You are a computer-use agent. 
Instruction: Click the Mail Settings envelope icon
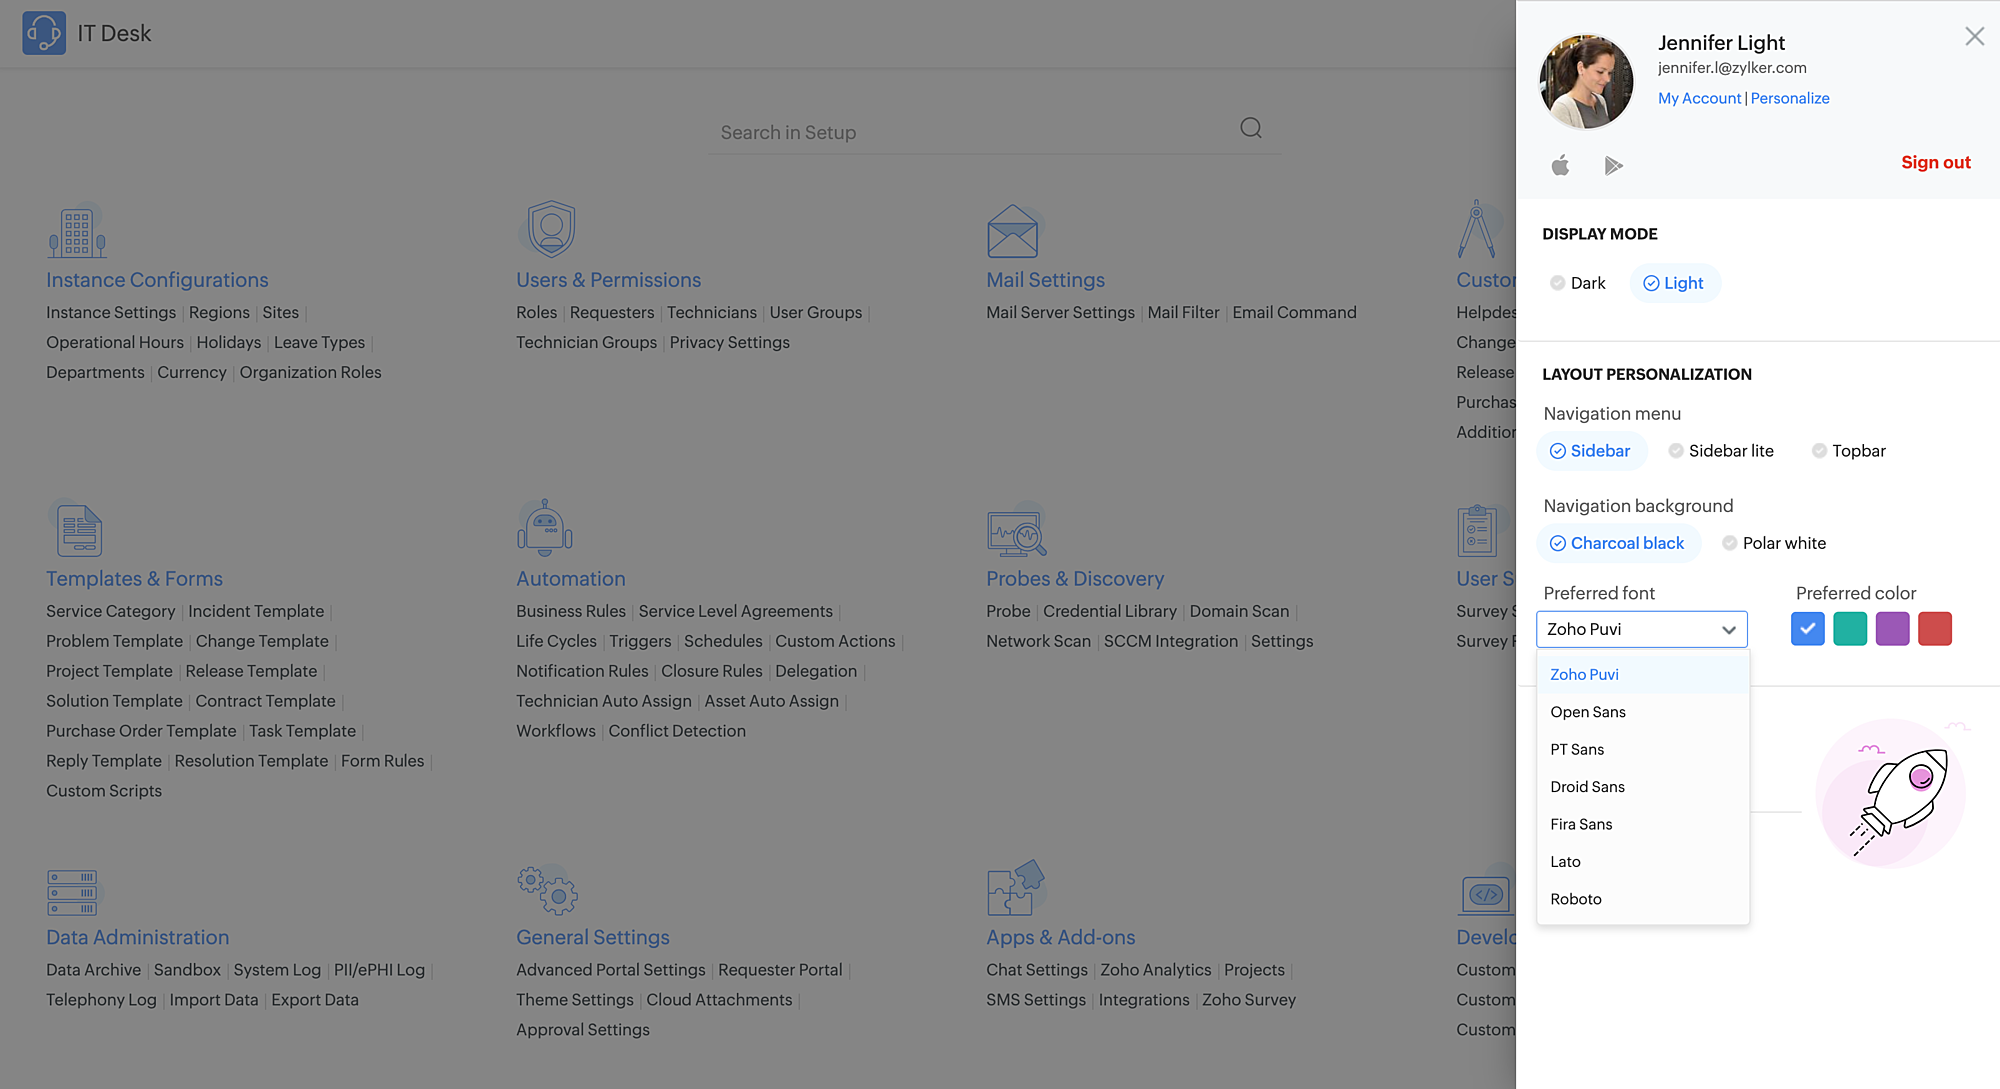pyautogui.click(x=1012, y=232)
